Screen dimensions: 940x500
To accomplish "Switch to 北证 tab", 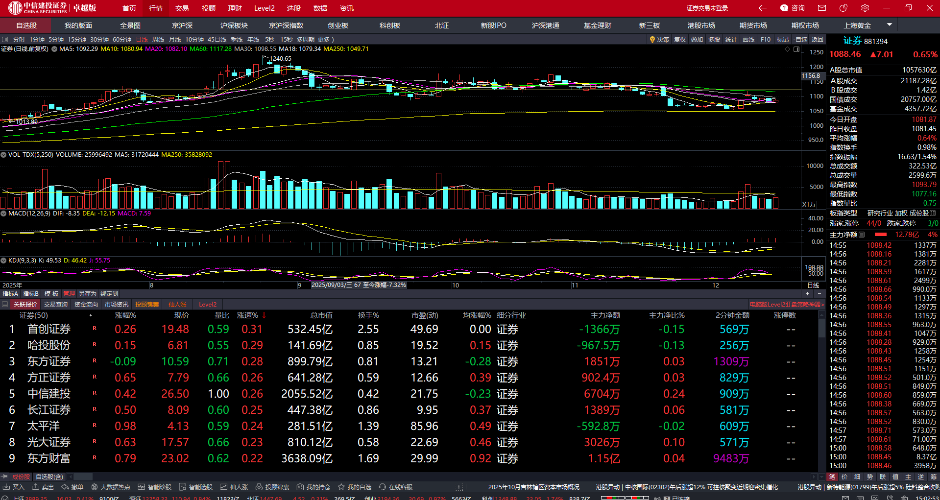I will (442, 25).
